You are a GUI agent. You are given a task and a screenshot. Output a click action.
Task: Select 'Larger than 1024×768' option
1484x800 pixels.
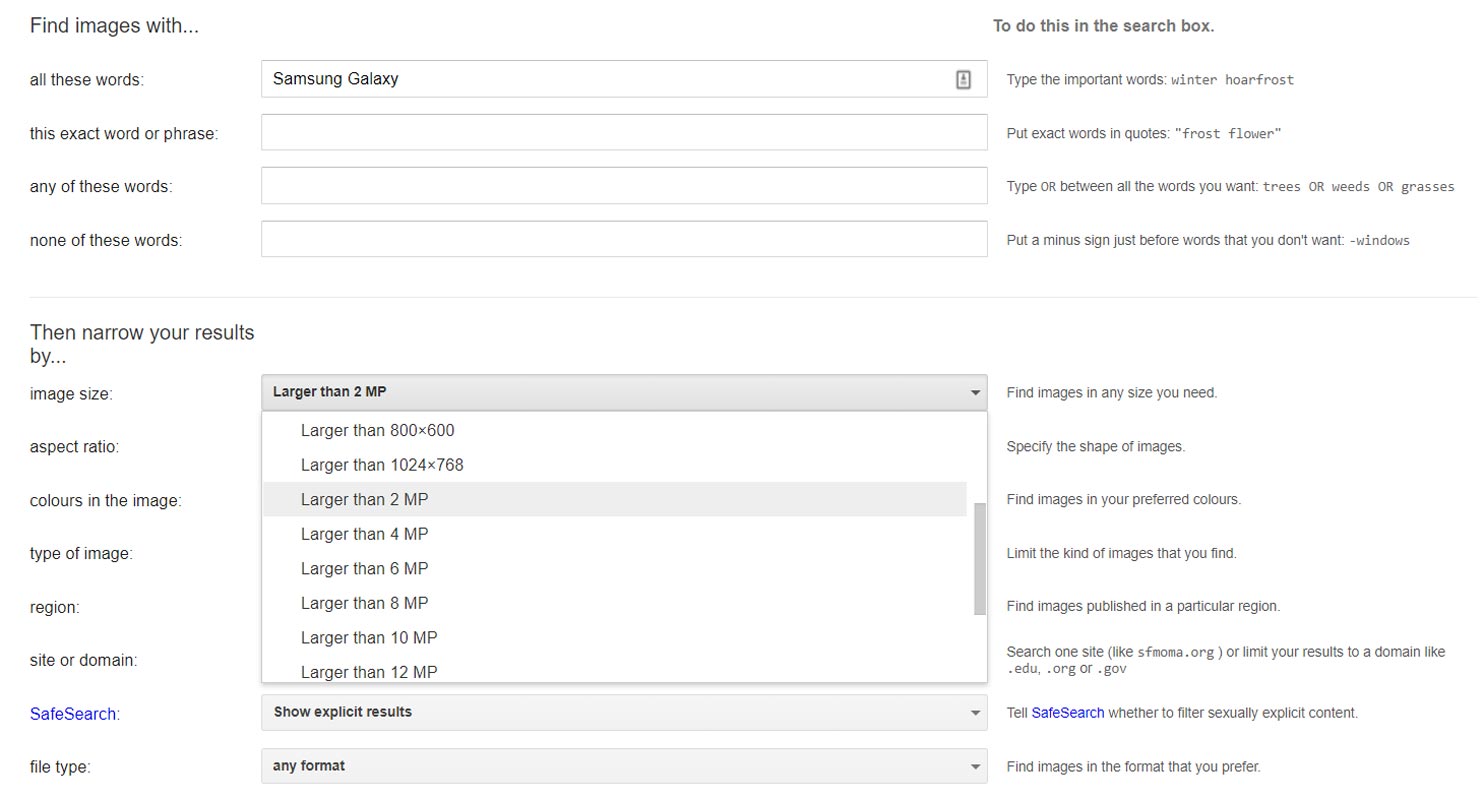point(614,465)
